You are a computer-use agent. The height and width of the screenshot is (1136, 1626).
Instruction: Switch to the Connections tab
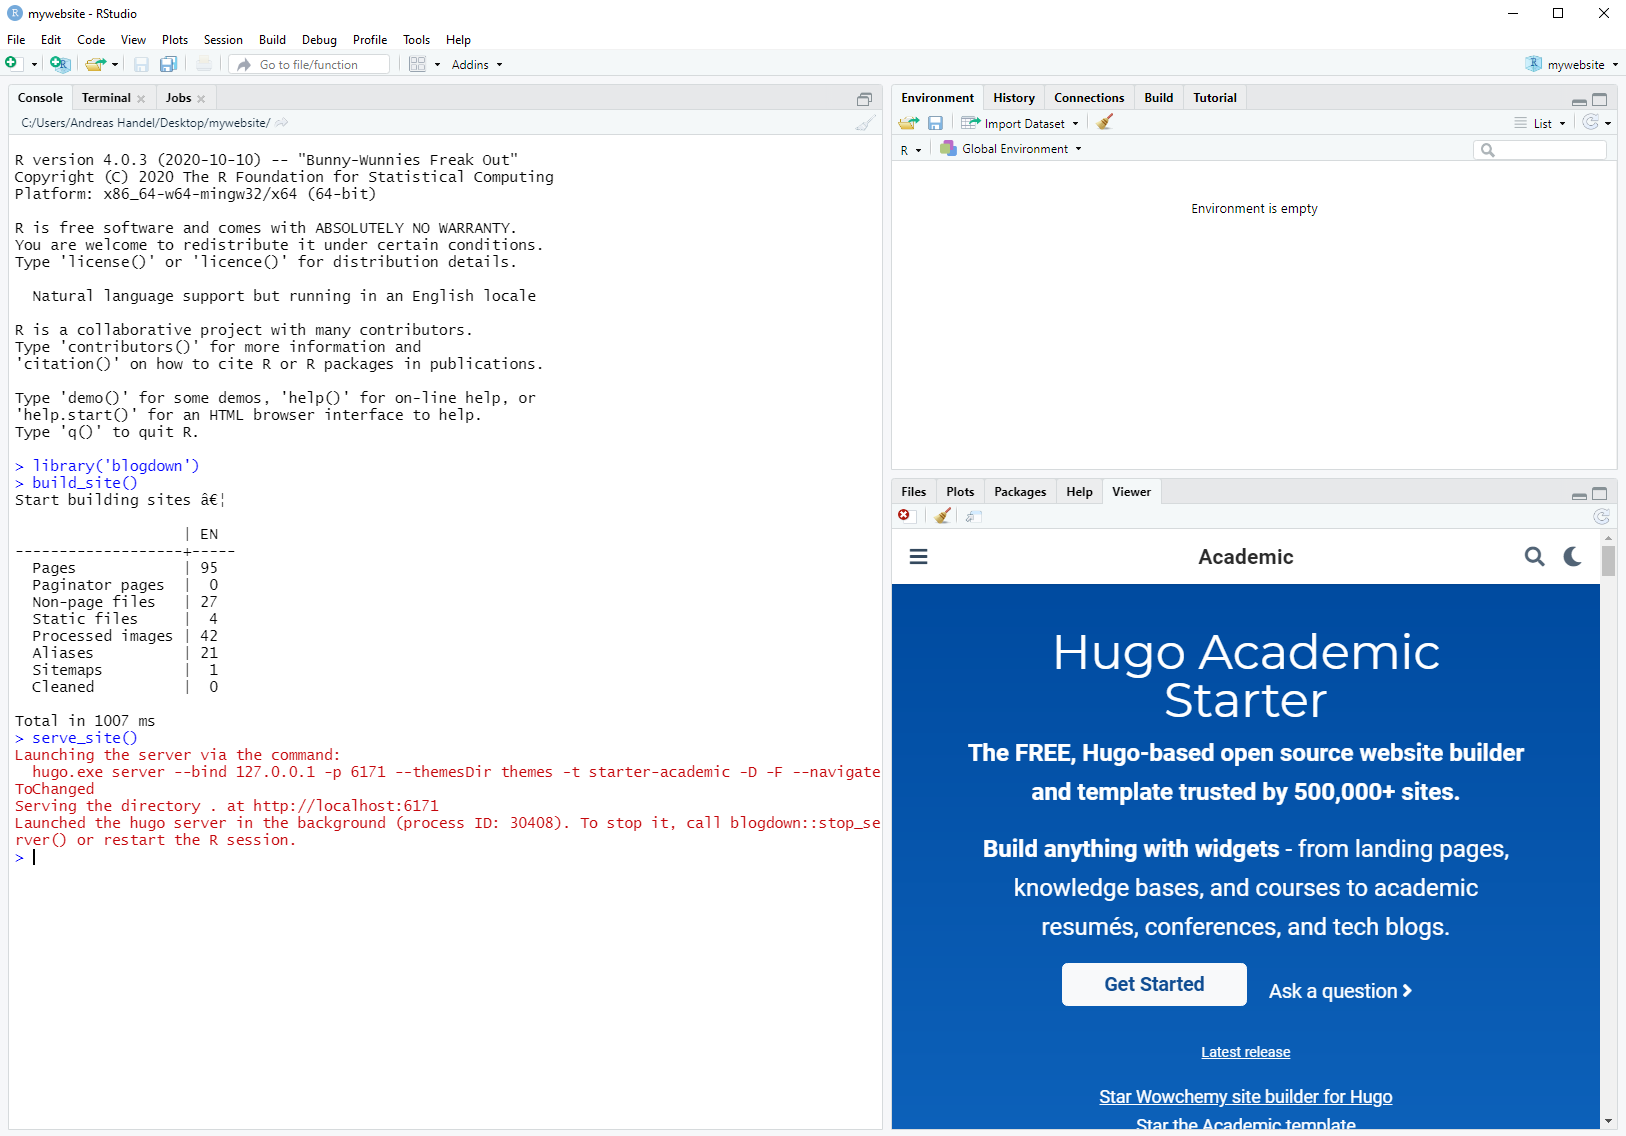[x=1089, y=98]
